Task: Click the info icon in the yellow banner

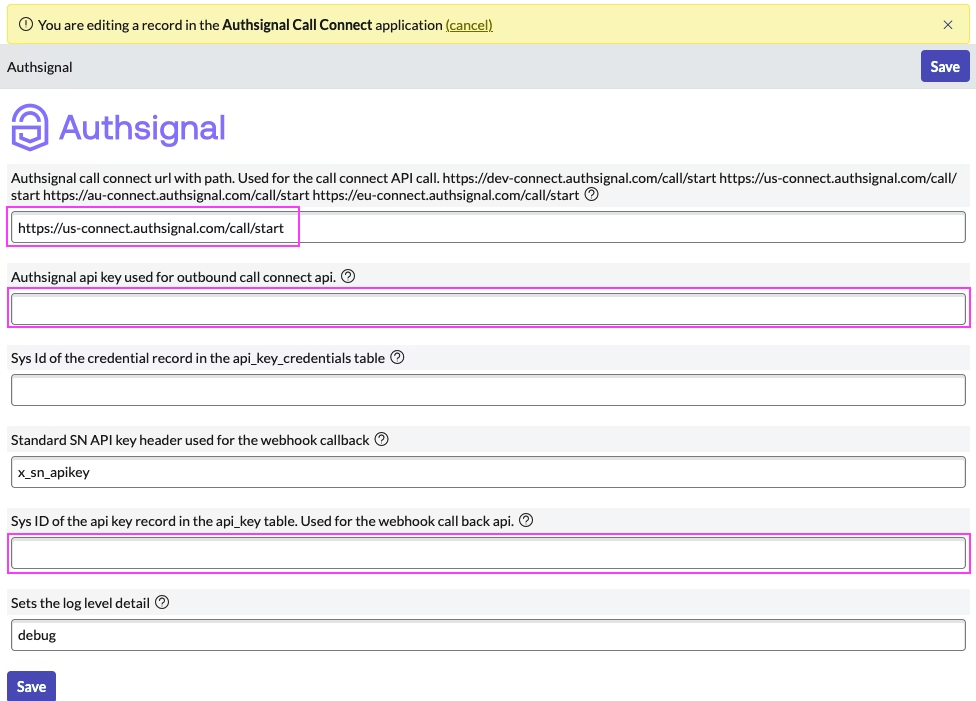Action: click(26, 24)
